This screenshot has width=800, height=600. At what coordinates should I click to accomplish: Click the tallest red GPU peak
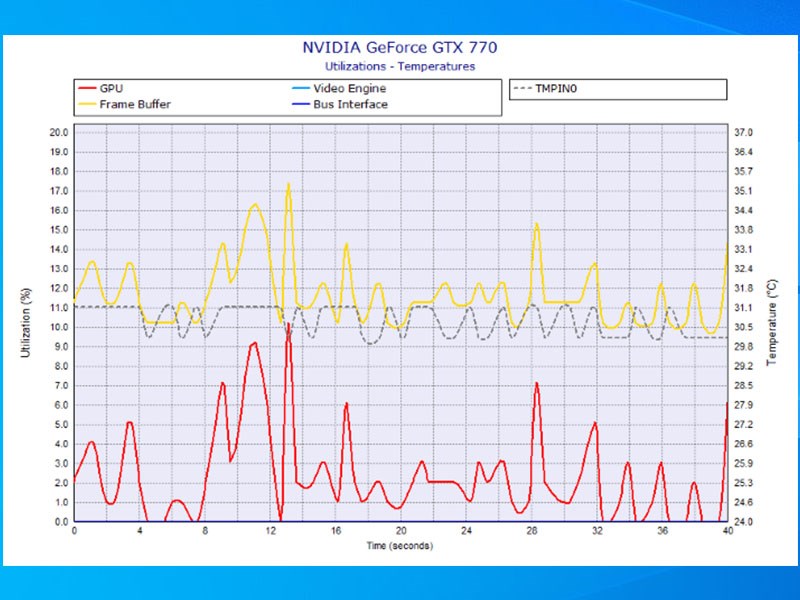coord(288,324)
